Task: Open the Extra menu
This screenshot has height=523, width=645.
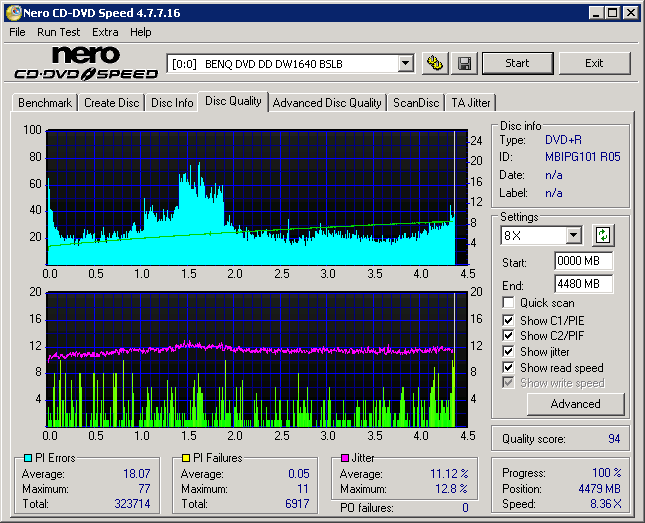Action: pyautogui.click(x=105, y=32)
